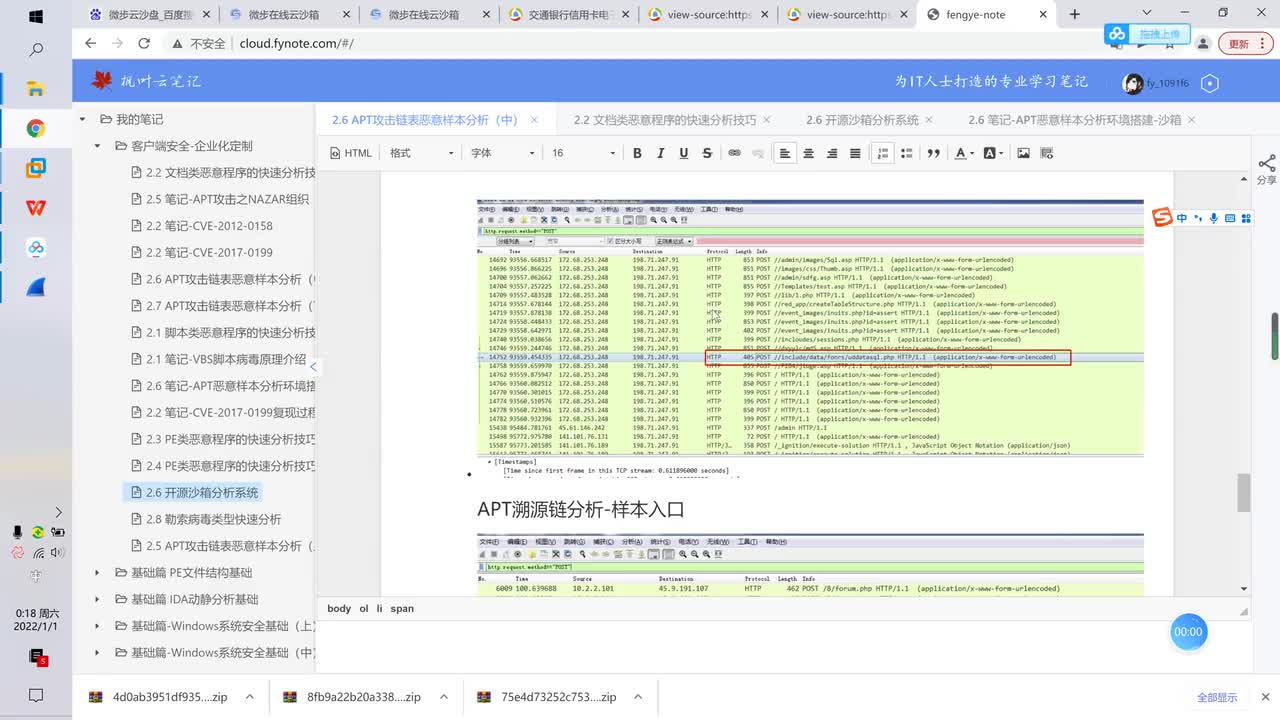
Task: Open note 2.1 笔记-VBS脚本病毒原理介绍
Action: coord(226,359)
